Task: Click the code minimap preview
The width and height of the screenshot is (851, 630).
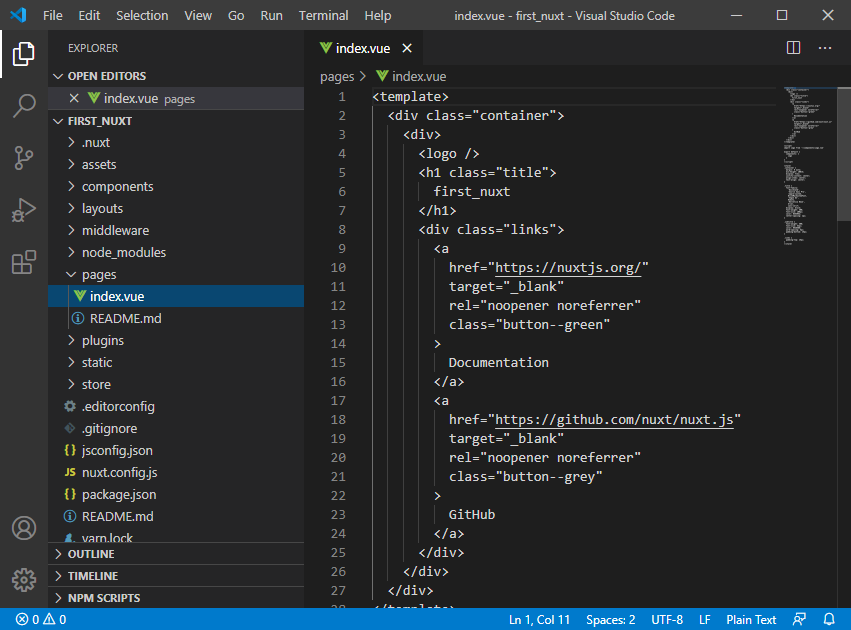Action: (805, 150)
